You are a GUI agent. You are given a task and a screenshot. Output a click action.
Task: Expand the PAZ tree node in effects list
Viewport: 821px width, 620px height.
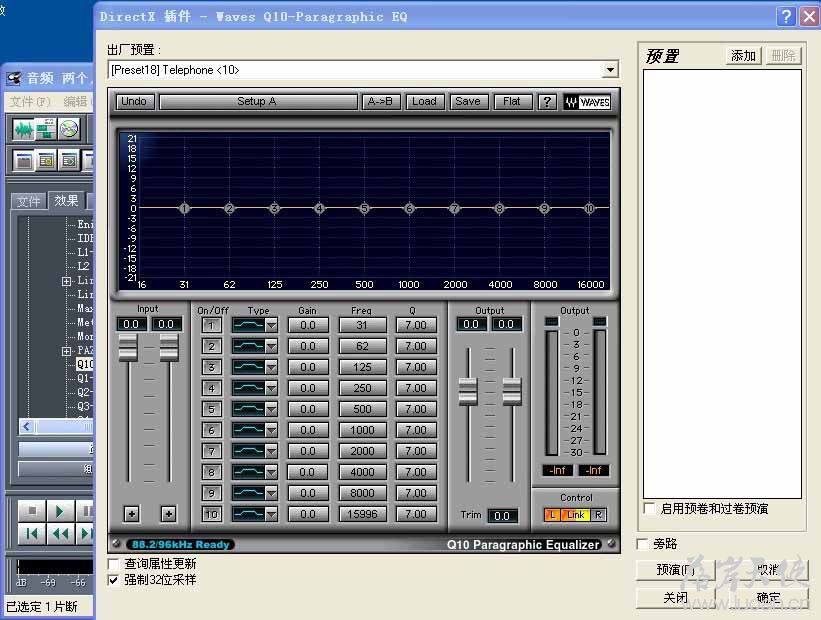[x=66, y=351]
